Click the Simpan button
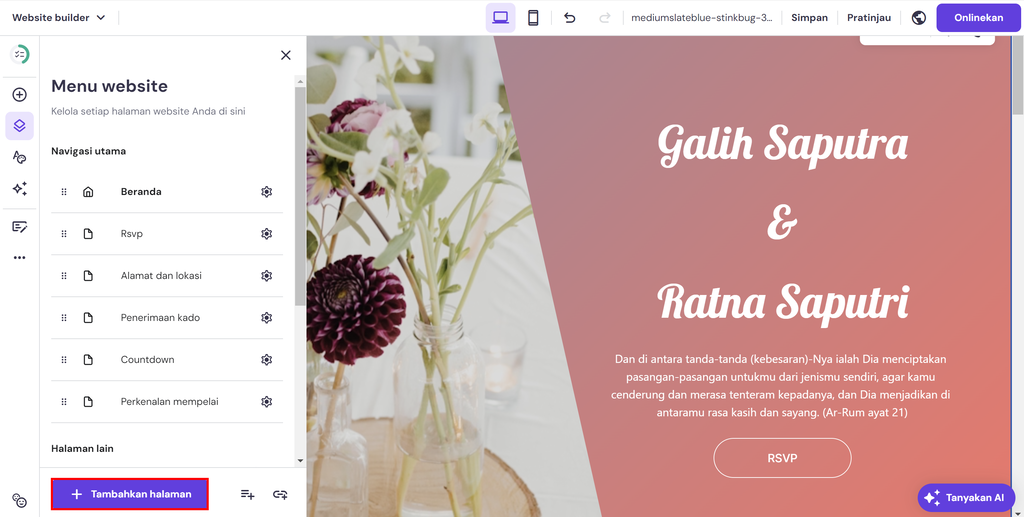The height and width of the screenshot is (517, 1024). [x=809, y=18]
